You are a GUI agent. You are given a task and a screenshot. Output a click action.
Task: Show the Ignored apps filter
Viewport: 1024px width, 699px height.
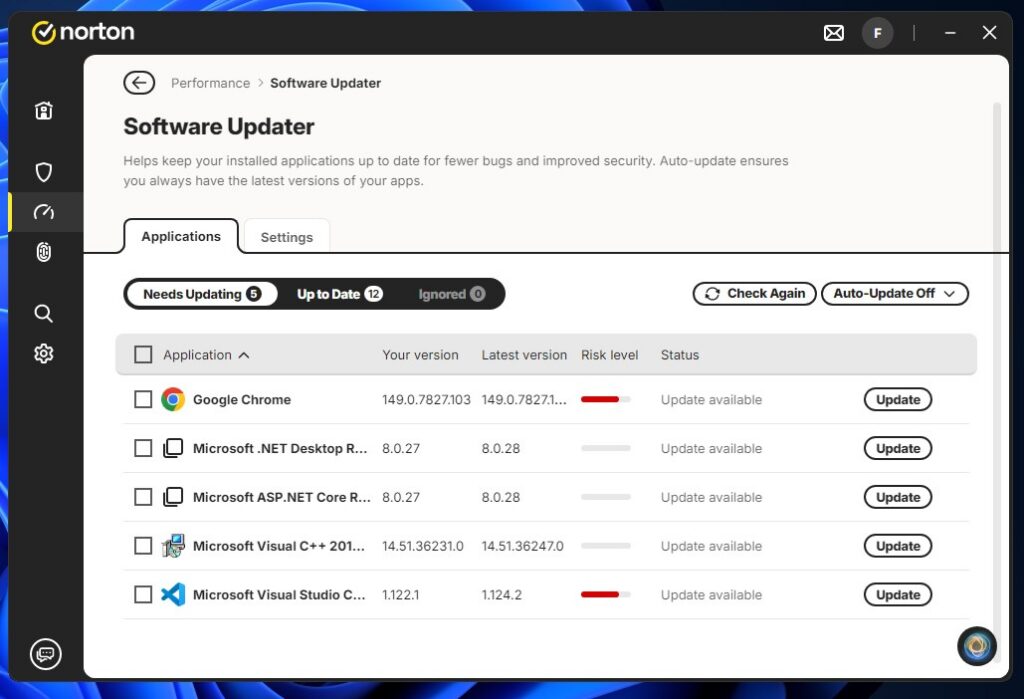(x=451, y=294)
